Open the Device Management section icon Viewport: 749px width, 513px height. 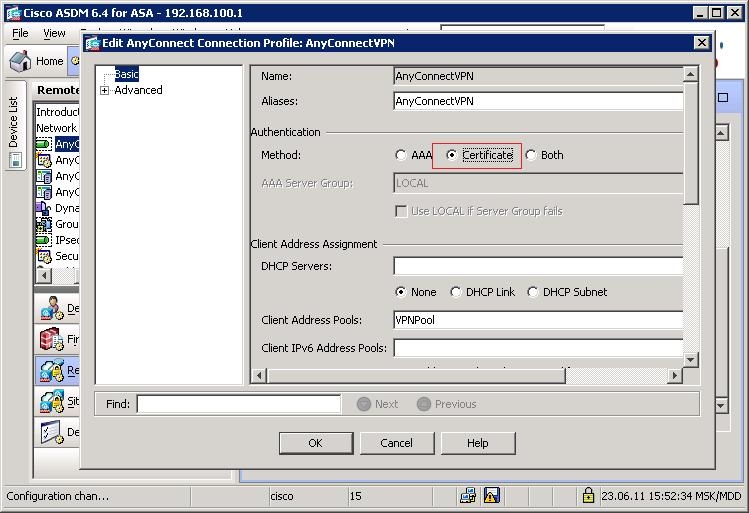coord(52,432)
